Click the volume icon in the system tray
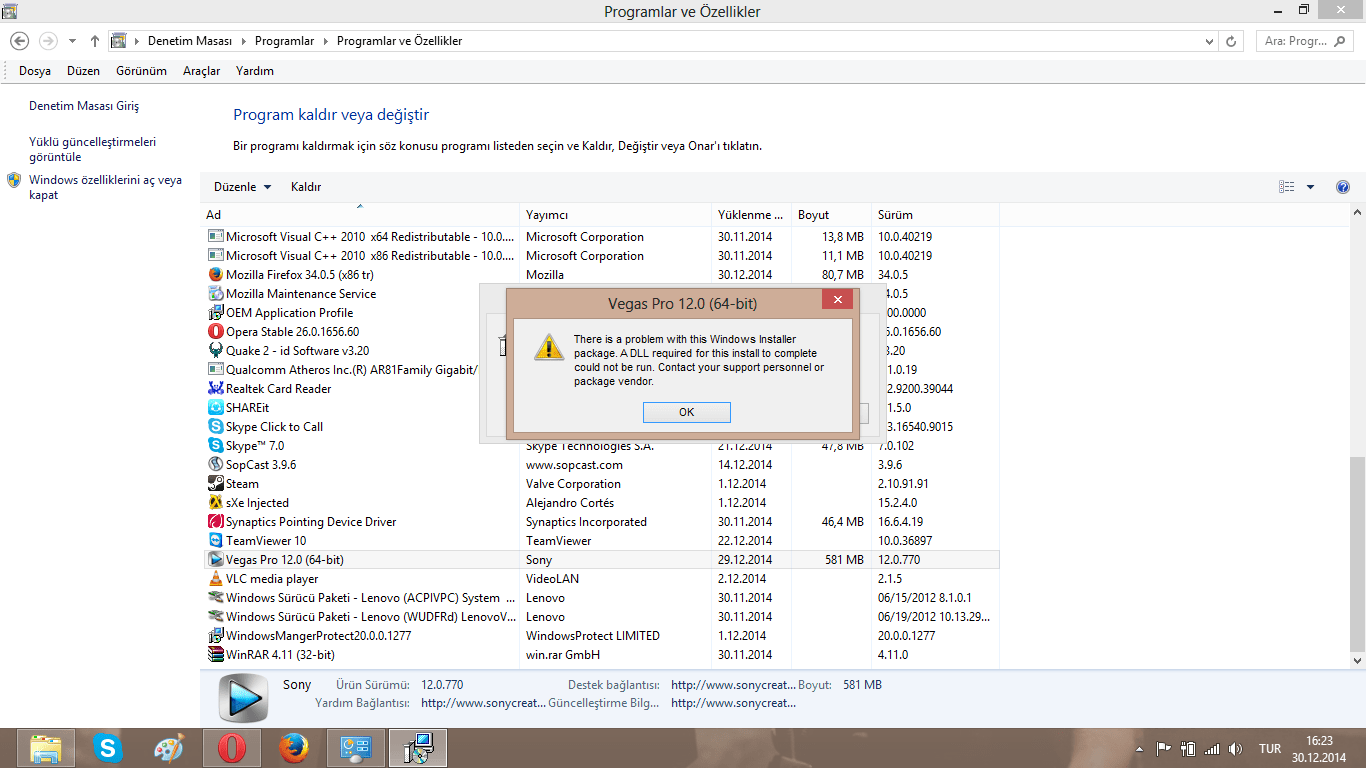The image size is (1366, 768). click(x=1236, y=749)
